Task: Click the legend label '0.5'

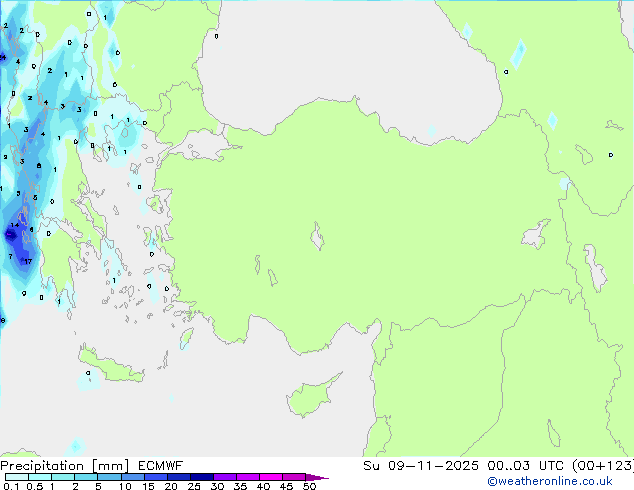Action: point(34,486)
